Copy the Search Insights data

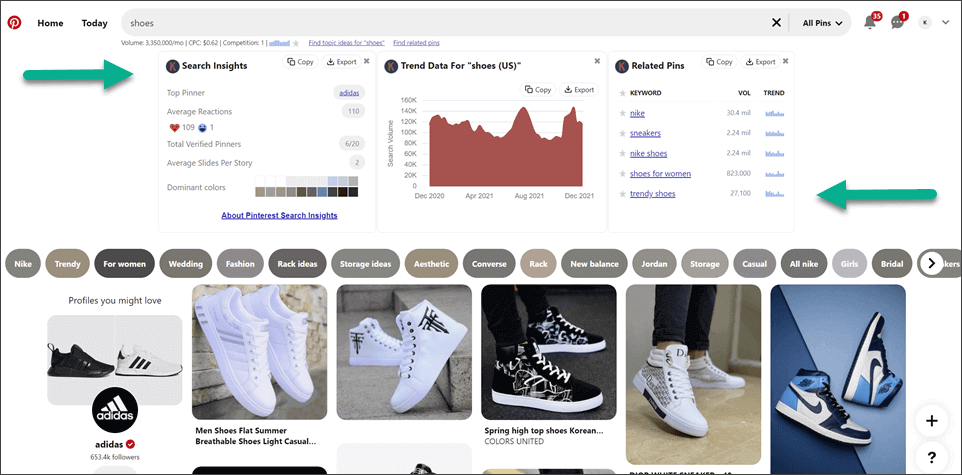point(300,61)
